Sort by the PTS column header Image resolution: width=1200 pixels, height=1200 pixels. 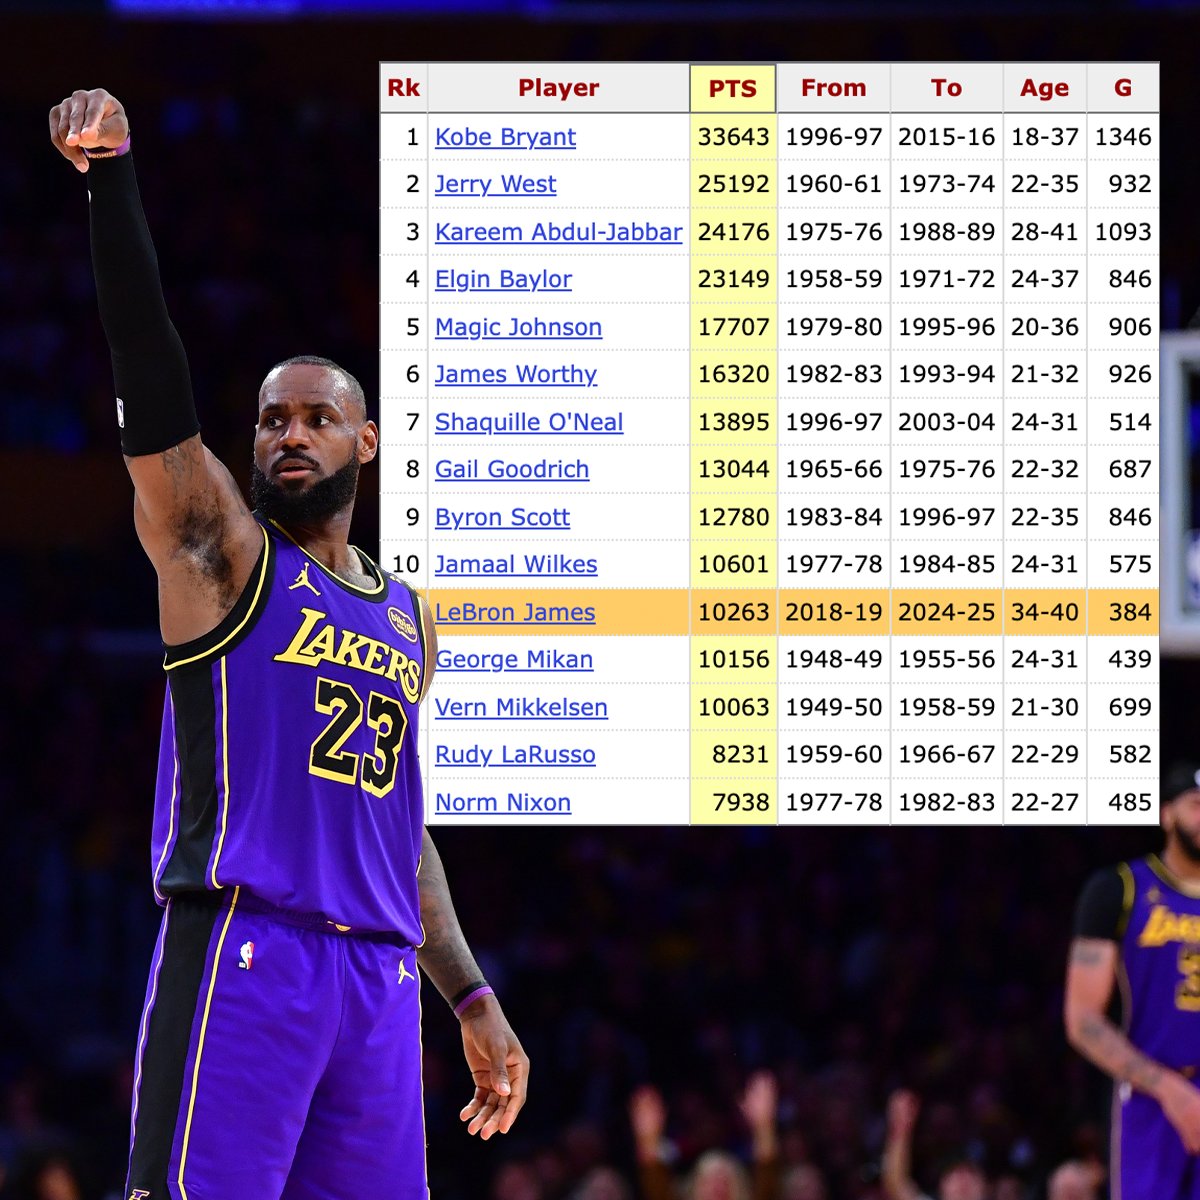pyautogui.click(x=733, y=88)
